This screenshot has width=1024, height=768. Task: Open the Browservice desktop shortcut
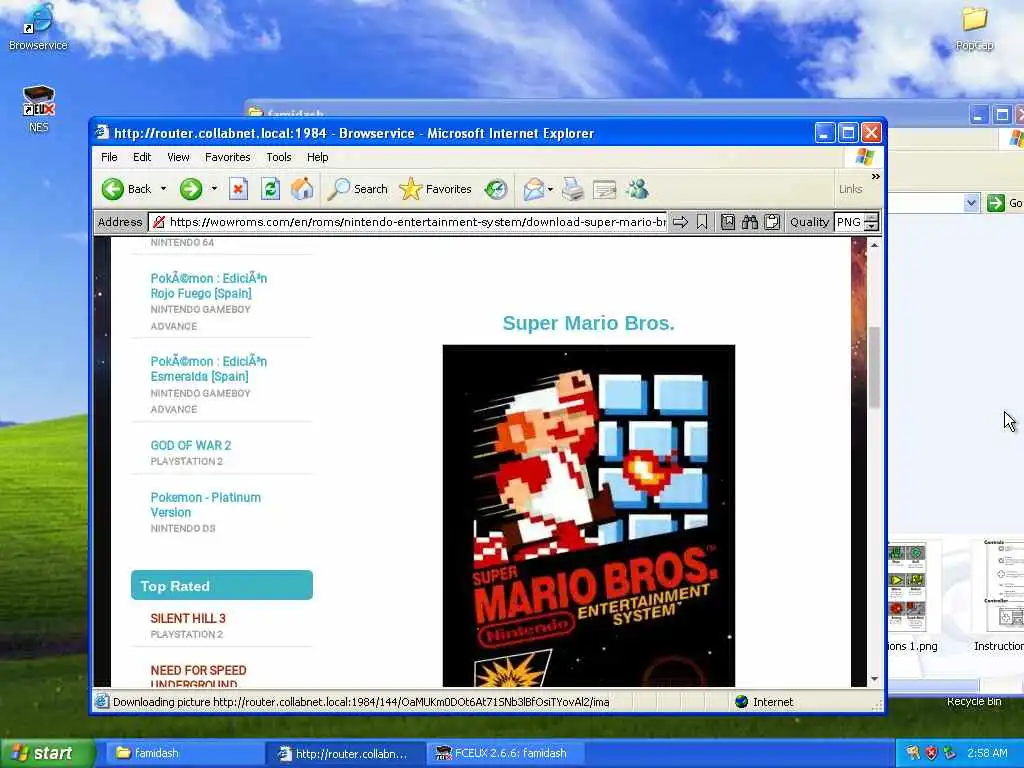(x=38, y=27)
